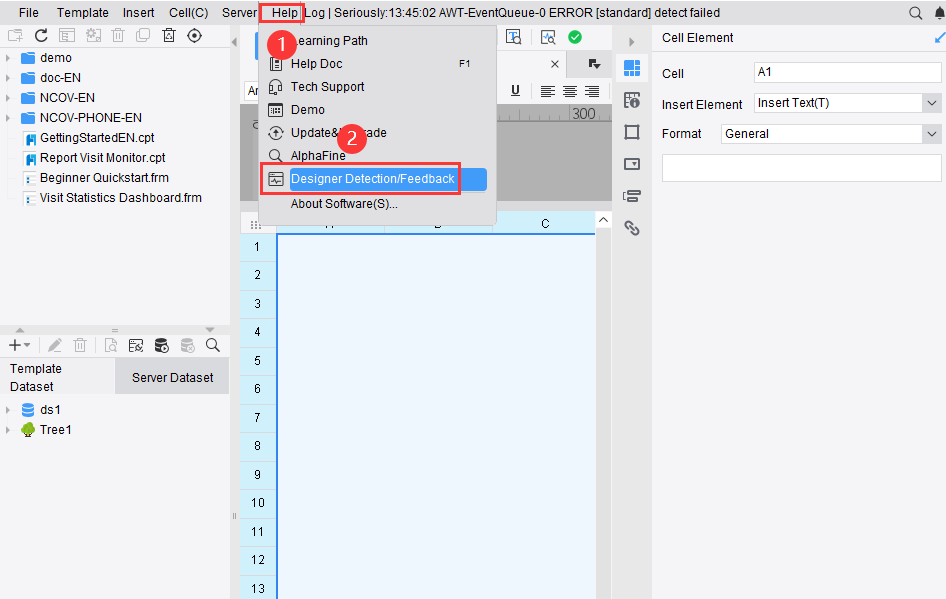Screen dimensions: 946x599
Task: Collapse the left panel with arrow
Action: (234, 42)
